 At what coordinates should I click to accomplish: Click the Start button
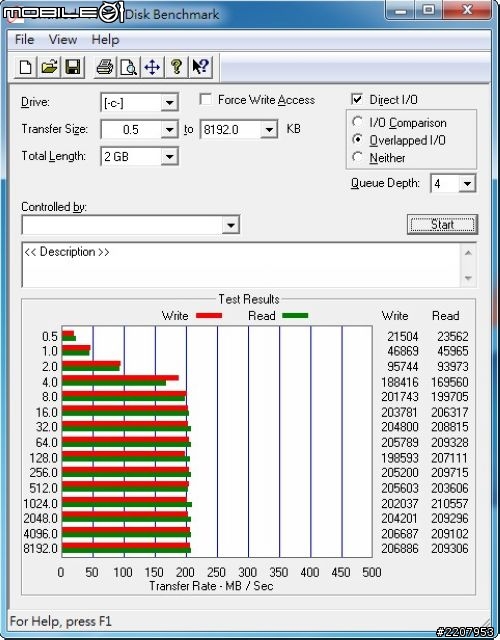[442, 224]
